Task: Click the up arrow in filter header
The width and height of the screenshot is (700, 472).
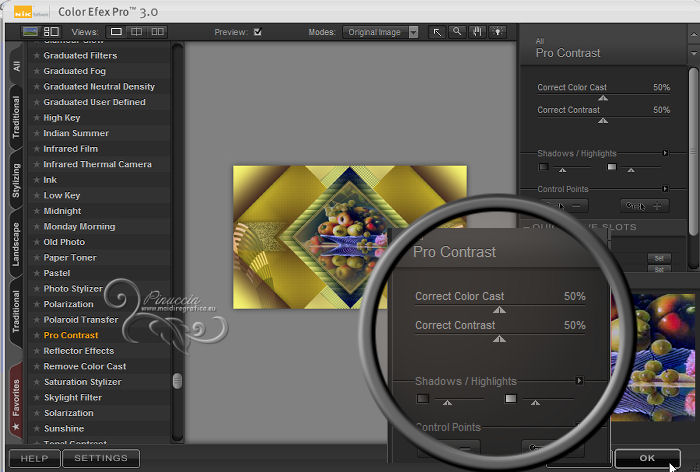Action: 694,34
